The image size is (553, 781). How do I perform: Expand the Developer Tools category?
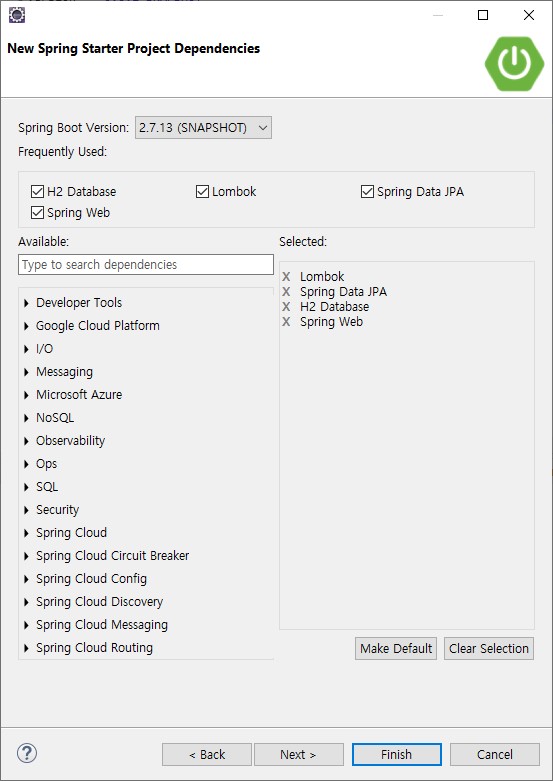[x=26, y=303]
